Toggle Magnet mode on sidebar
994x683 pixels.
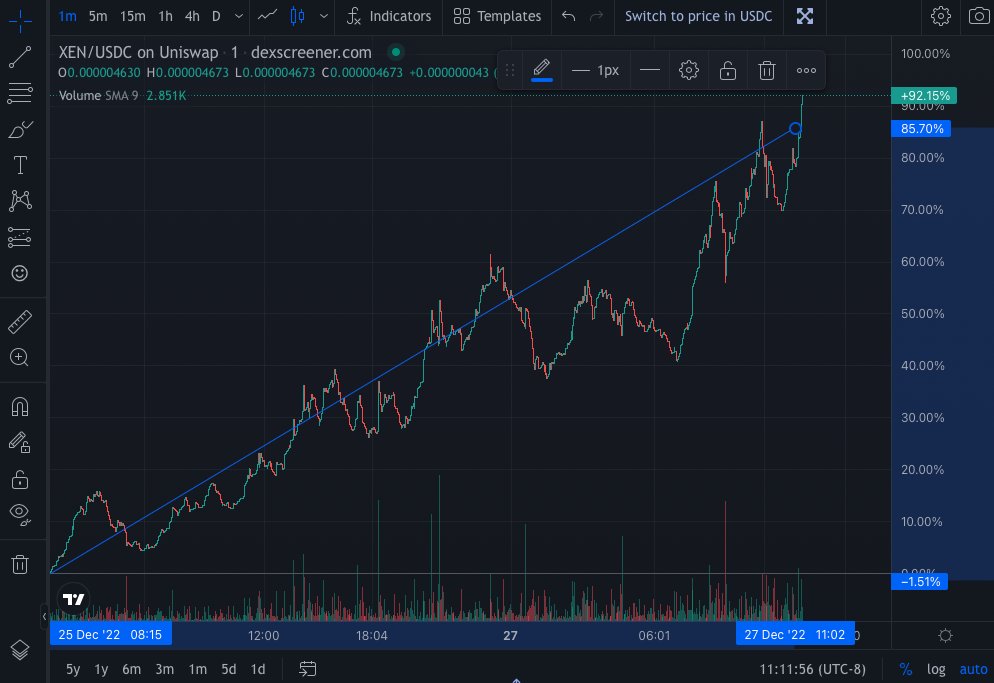coord(20,406)
